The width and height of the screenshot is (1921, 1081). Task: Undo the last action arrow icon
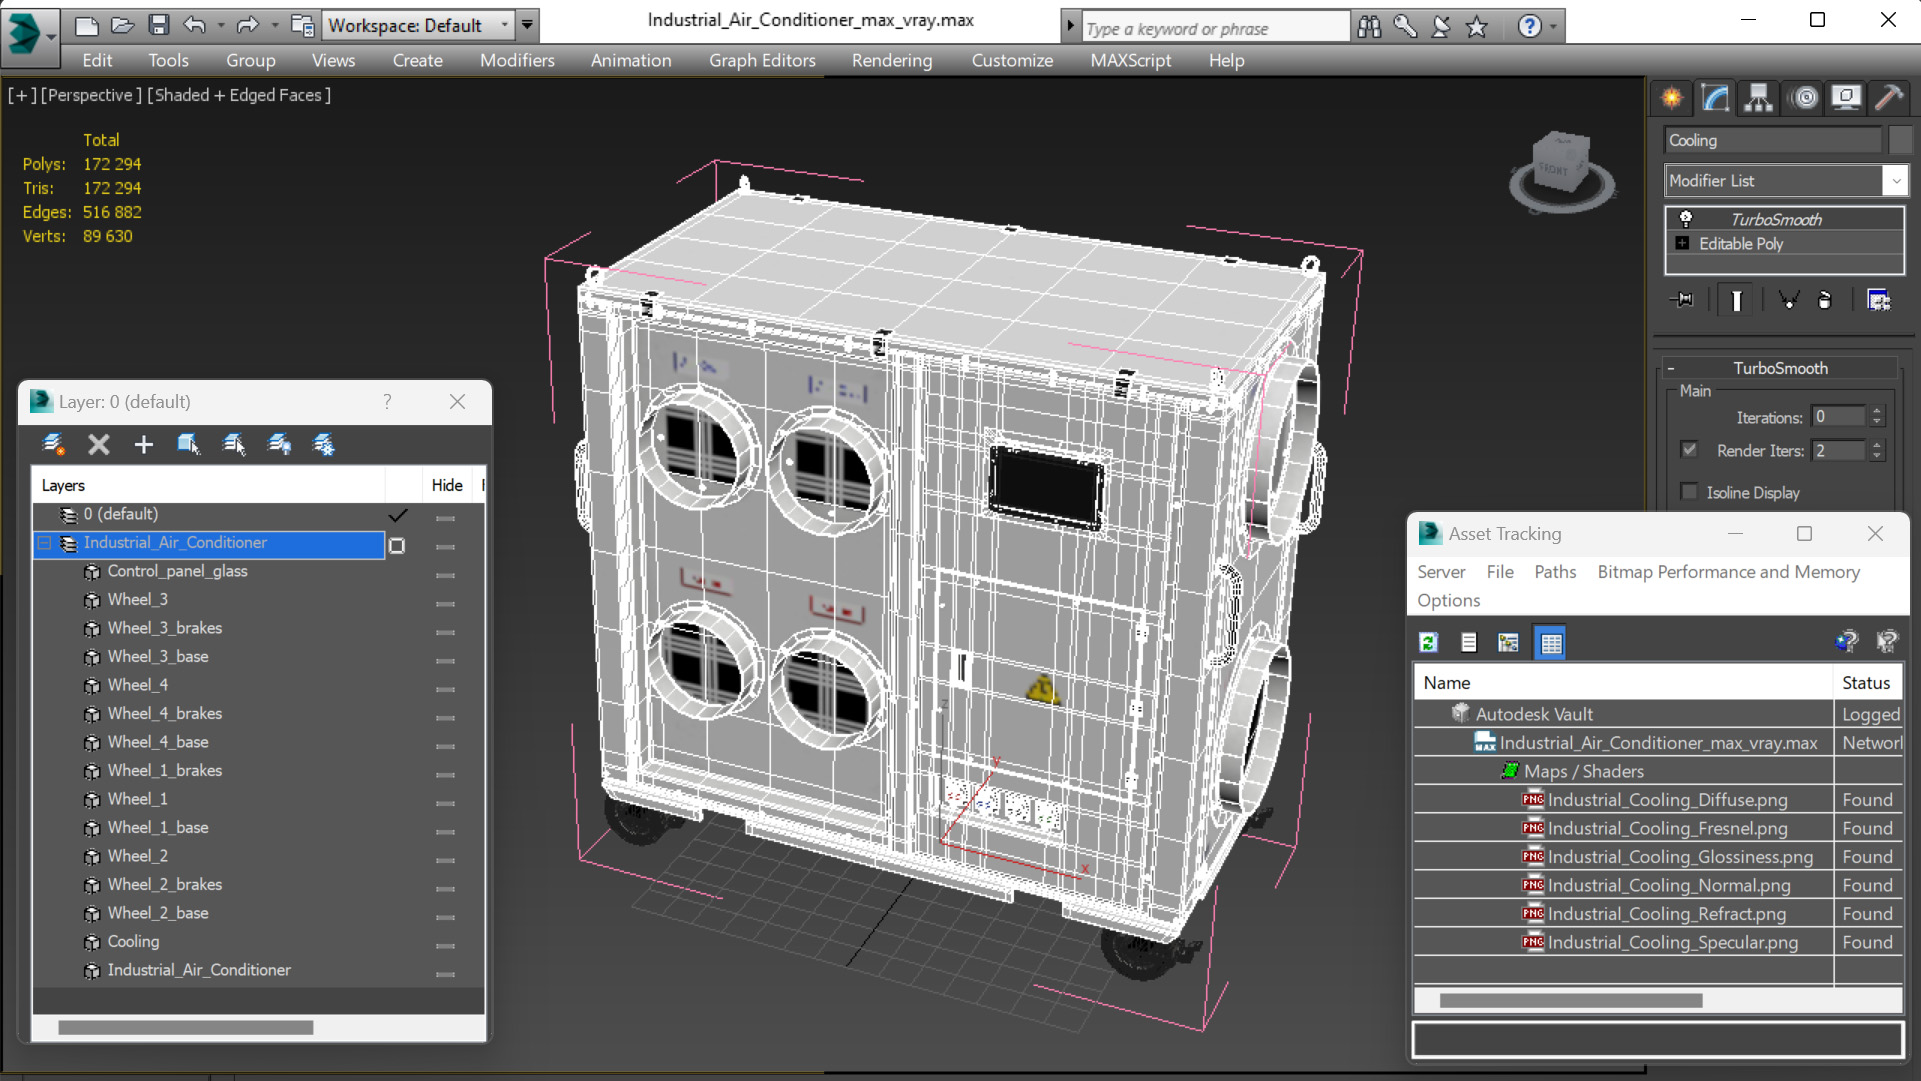click(x=194, y=25)
